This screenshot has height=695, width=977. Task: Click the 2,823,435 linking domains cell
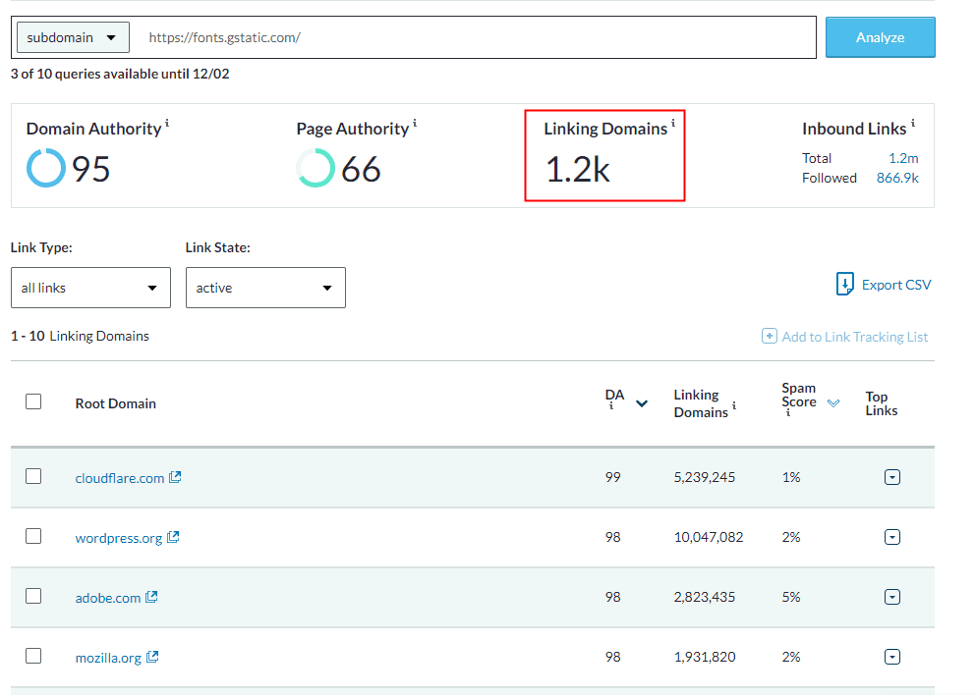(704, 597)
